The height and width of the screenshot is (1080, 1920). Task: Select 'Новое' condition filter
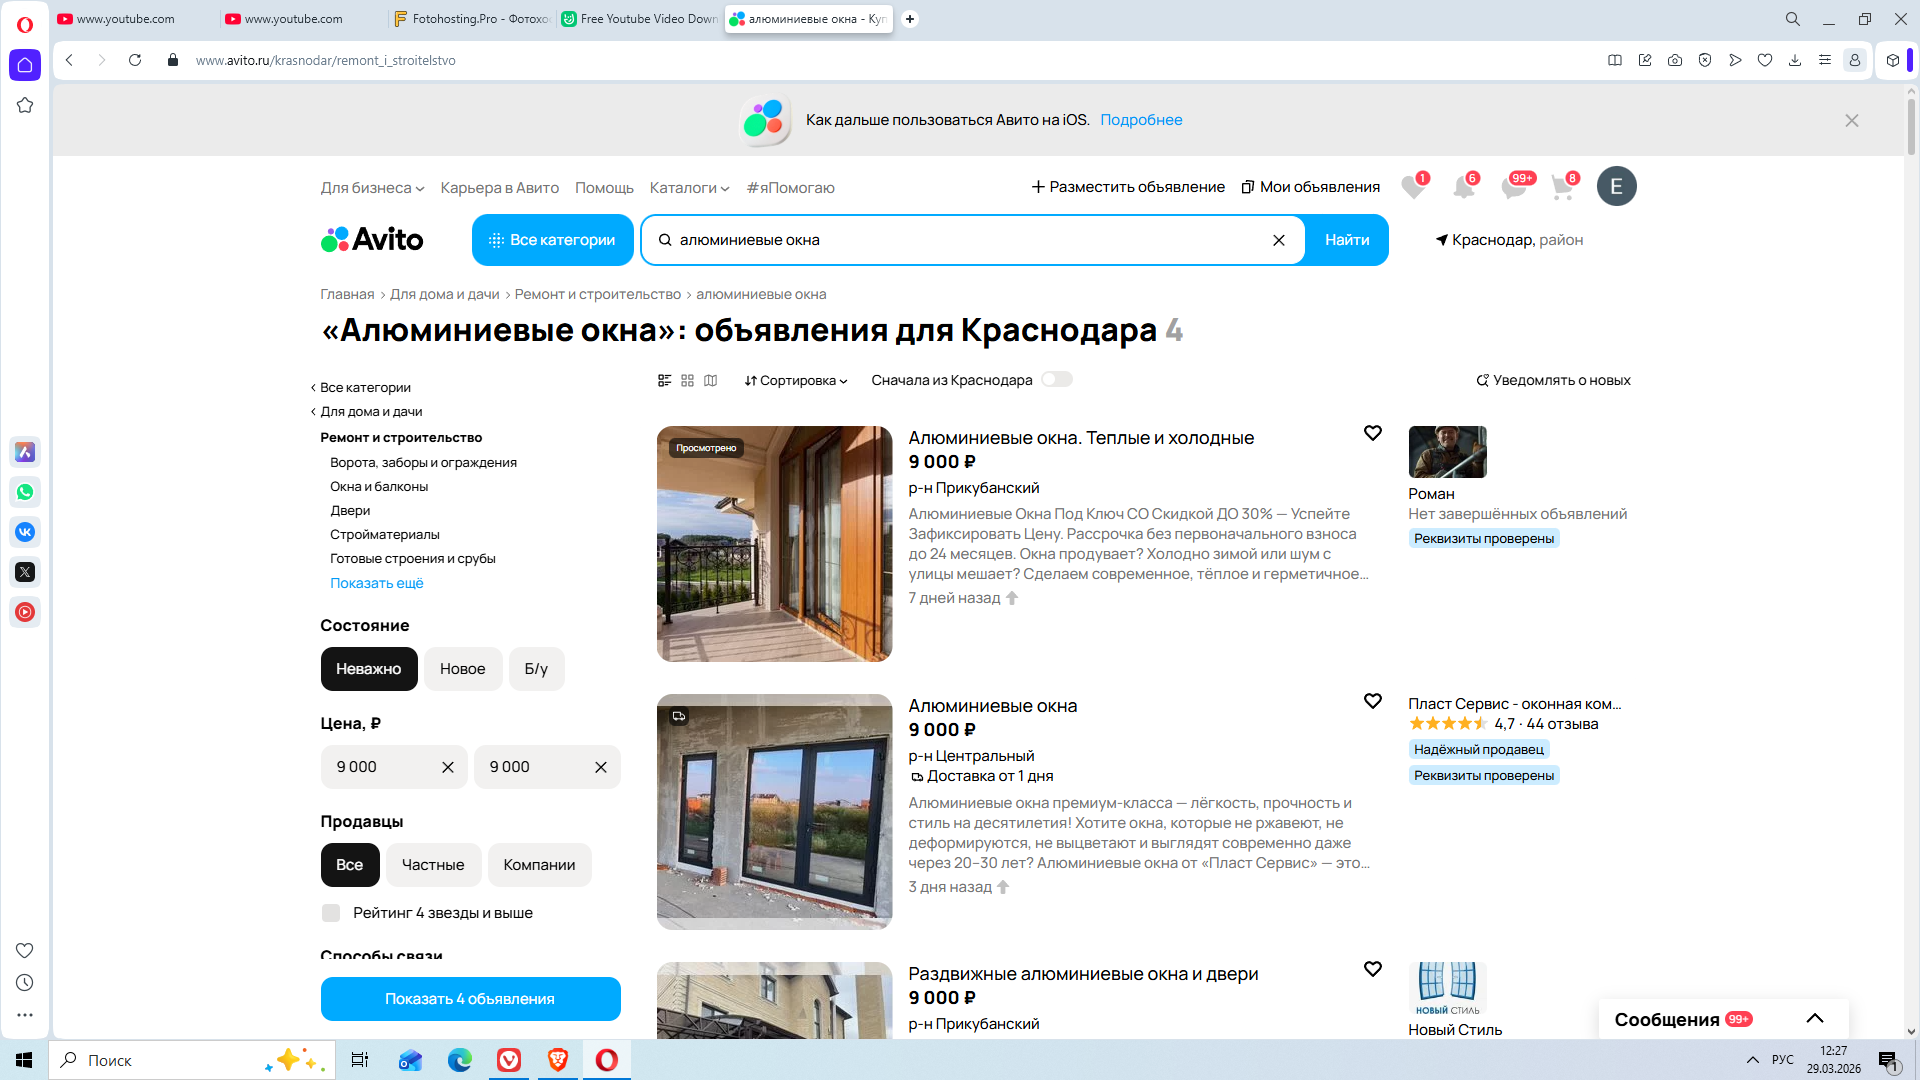(x=462, y=669)
